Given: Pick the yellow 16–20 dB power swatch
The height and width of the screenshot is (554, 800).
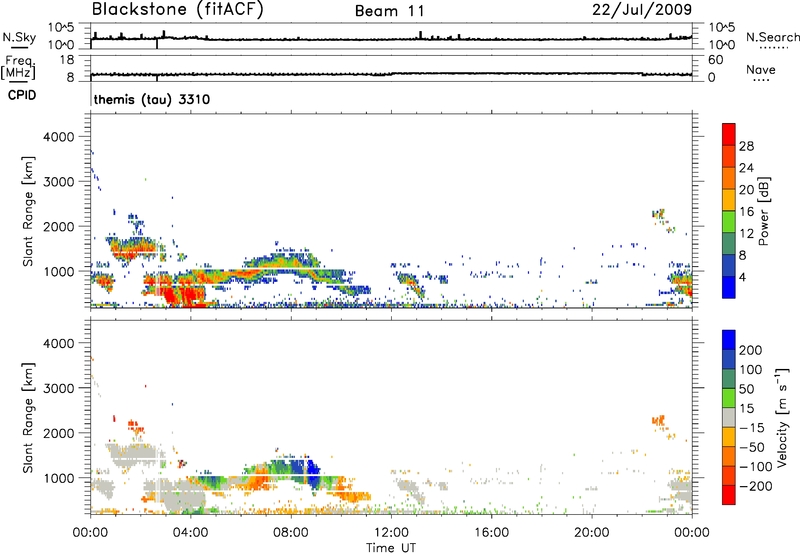Looking at the screenshot, I should point(729,200).
